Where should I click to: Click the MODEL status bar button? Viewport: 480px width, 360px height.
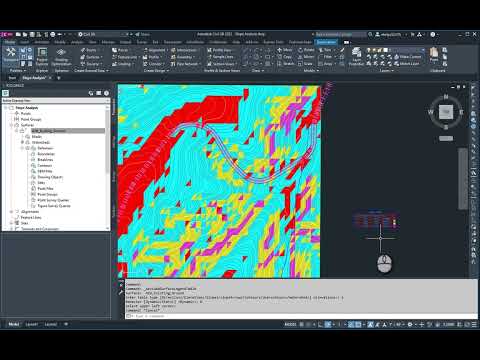tap(290, 324)
